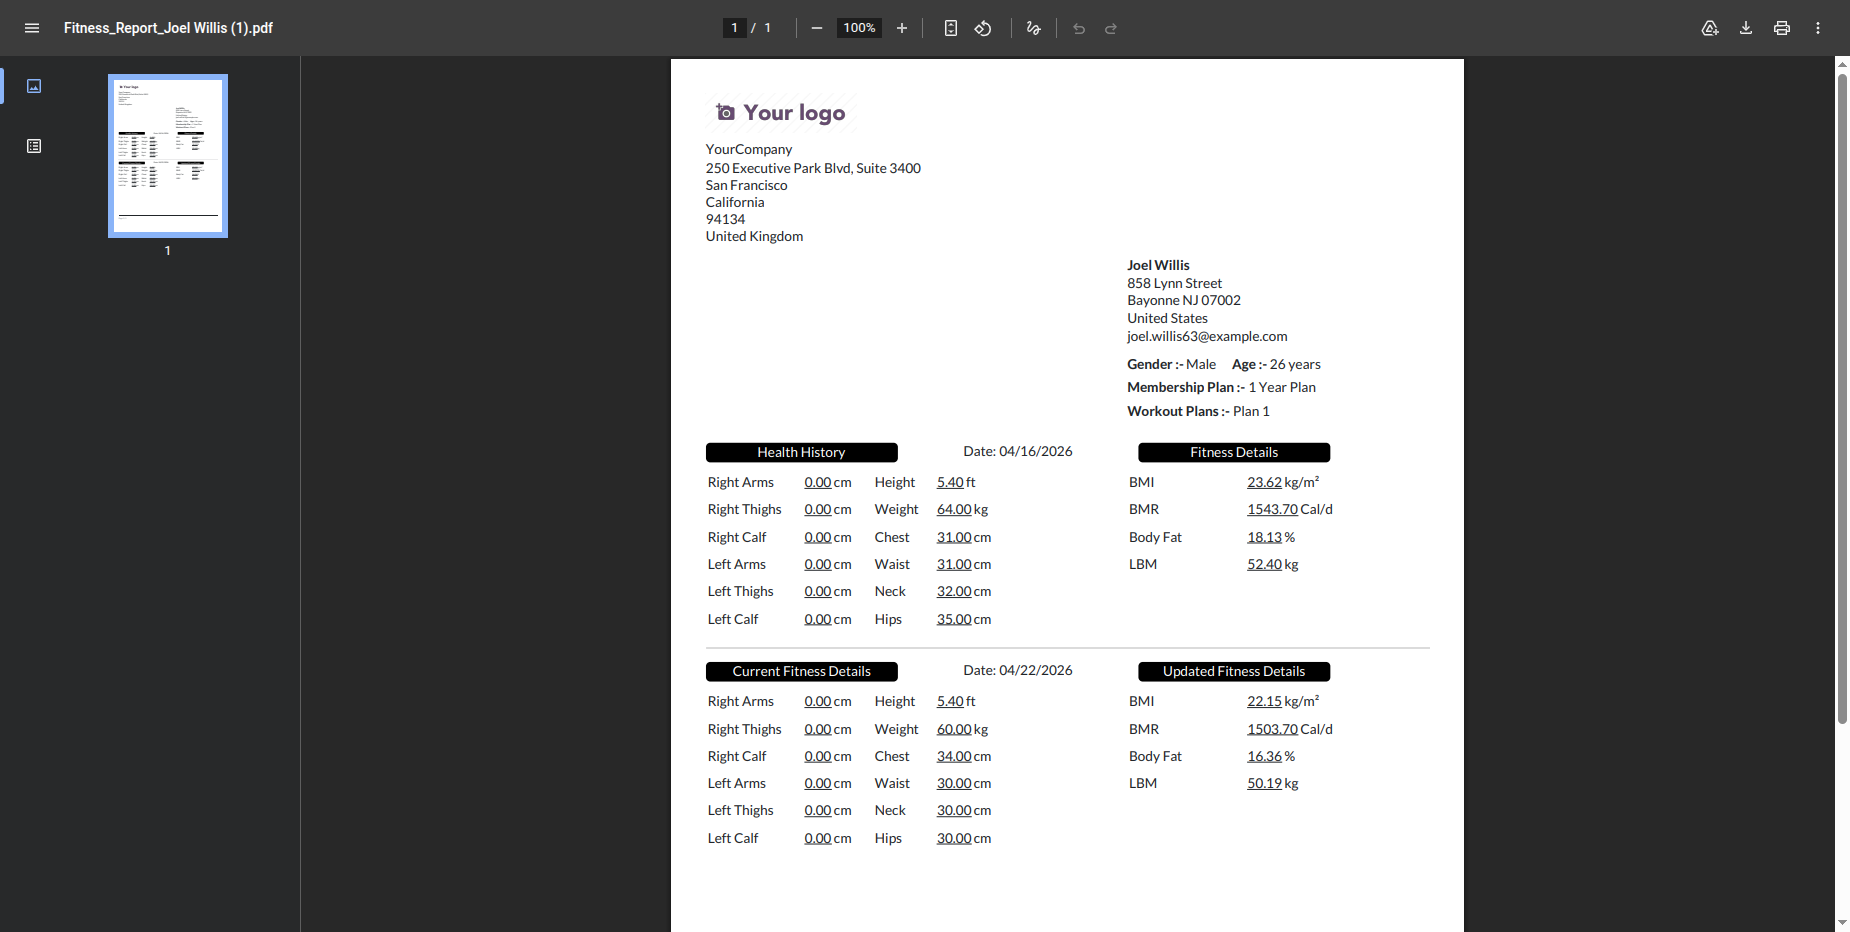Select the draw annotation tool

1034,28
